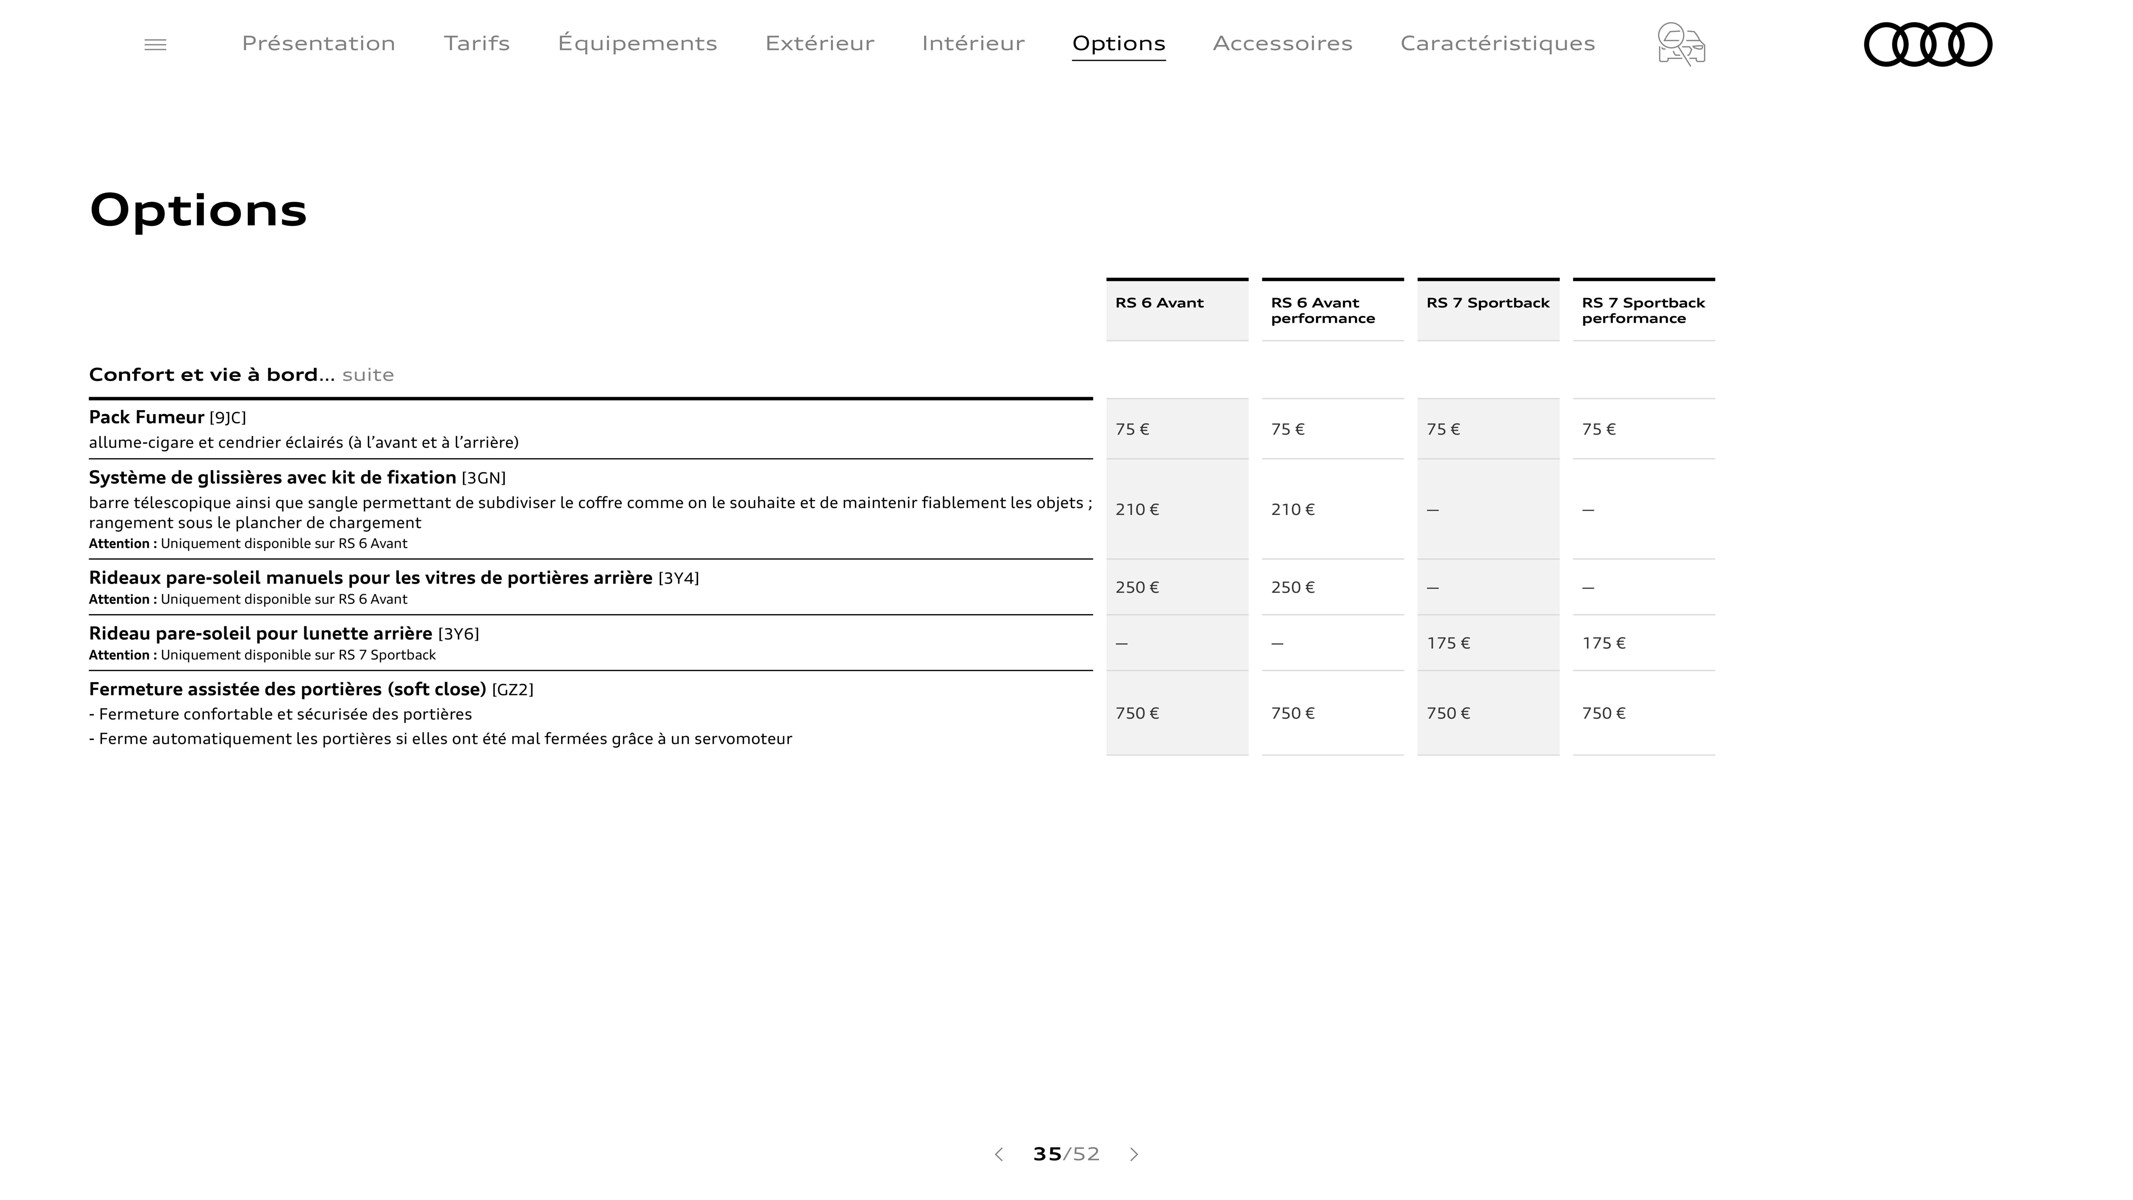2133x1200 pixels.
Task: Click the servomoteur bullet line
Action: [x=440, y=739]
